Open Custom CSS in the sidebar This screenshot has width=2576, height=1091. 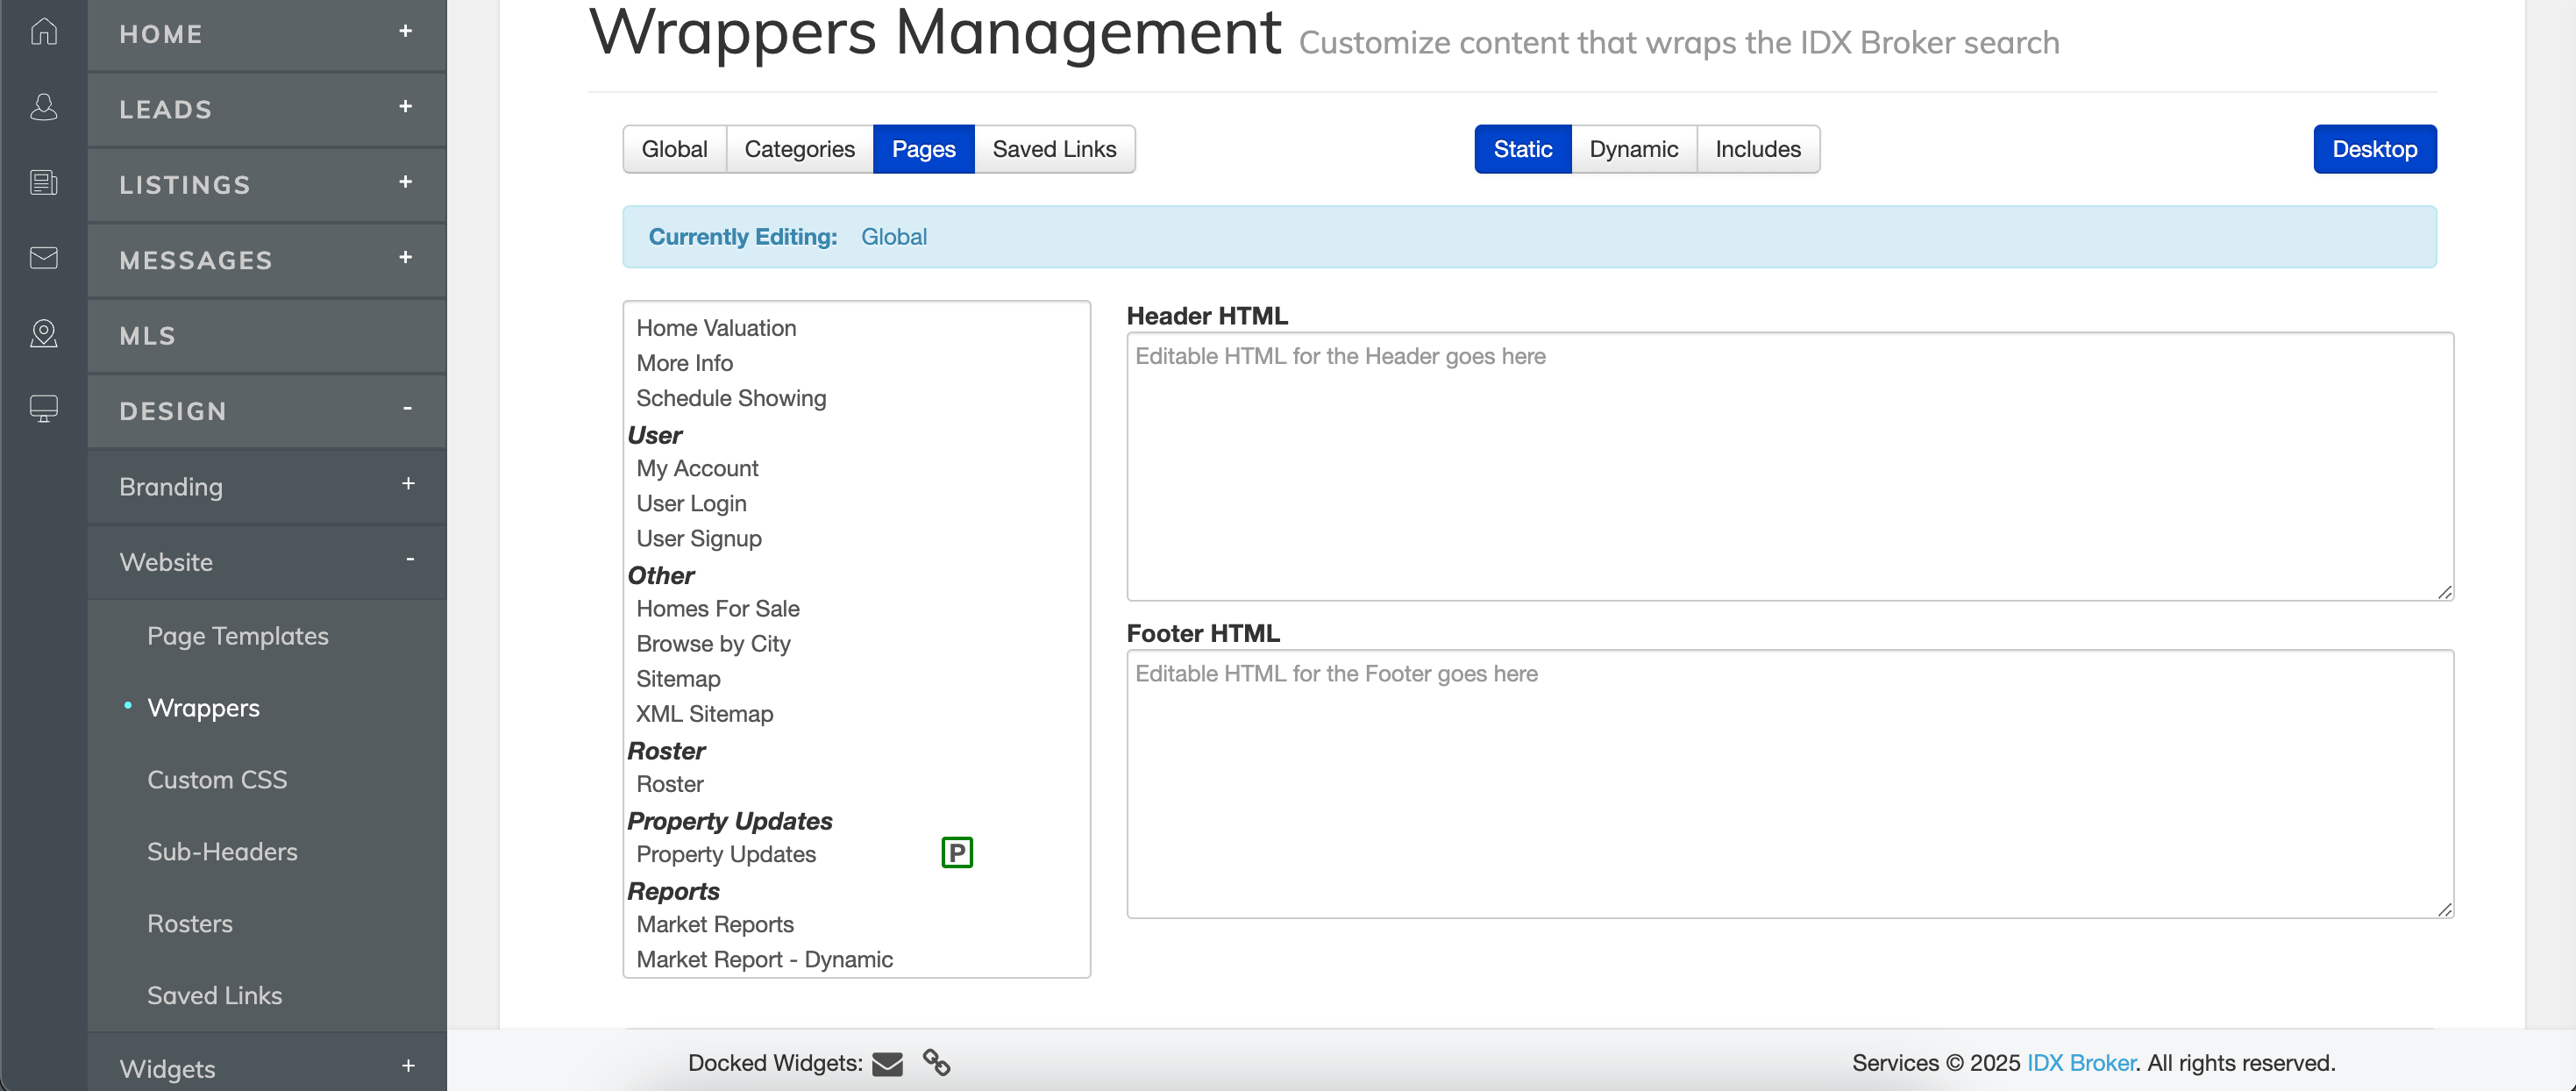coord(217,780)
